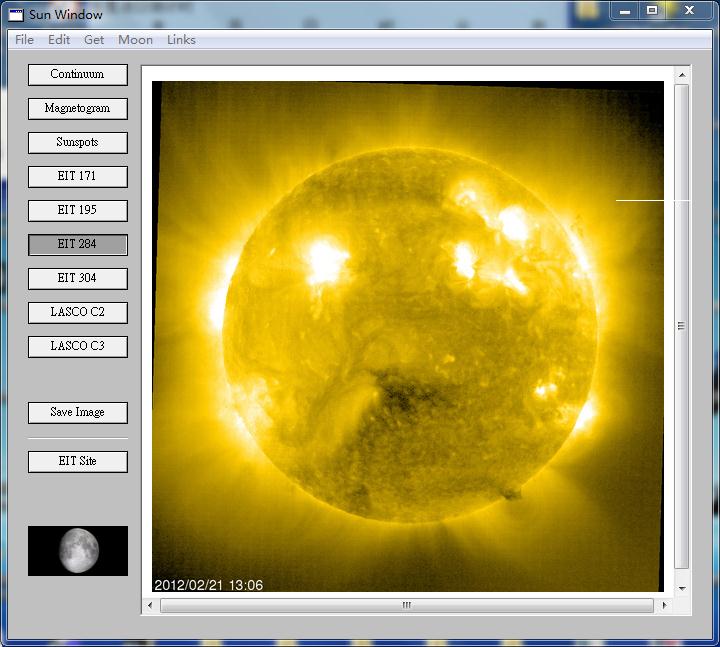Toggle the active EIT 284 button
The image size is (720, 647).
pyautogui.click(x=78, y=245)
